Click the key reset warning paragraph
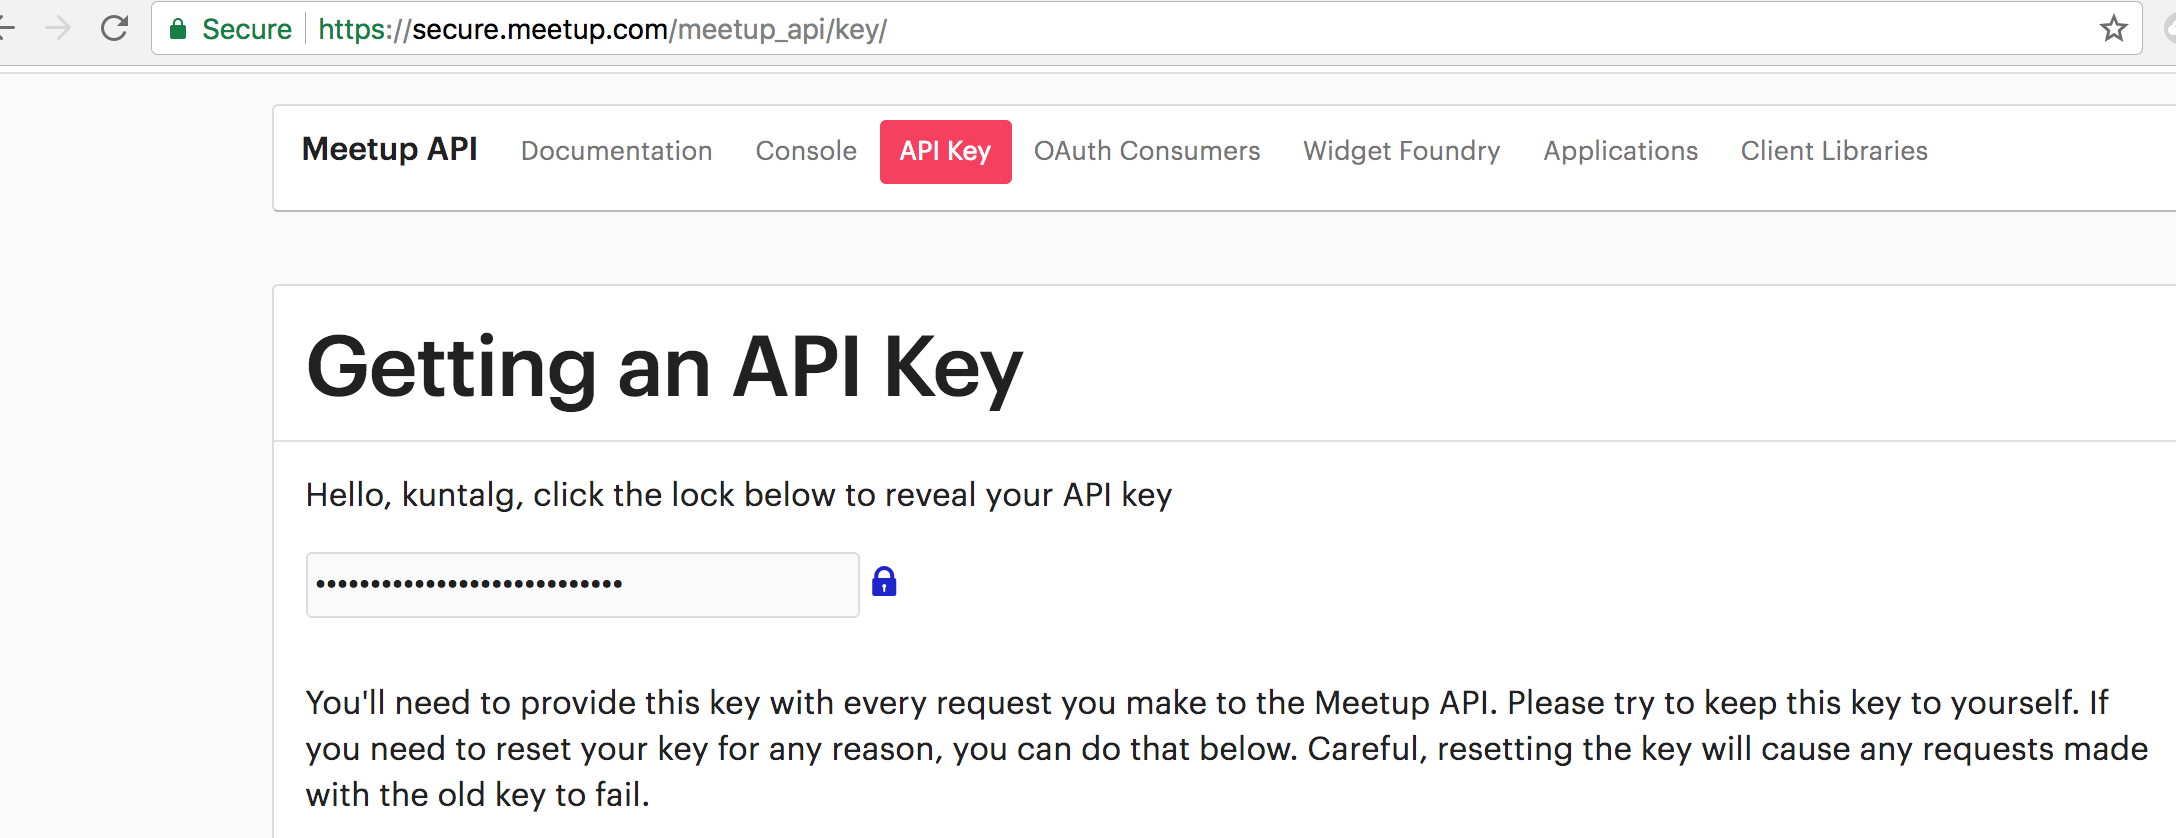This screenshot has height=838, width=2176. 1227,748
